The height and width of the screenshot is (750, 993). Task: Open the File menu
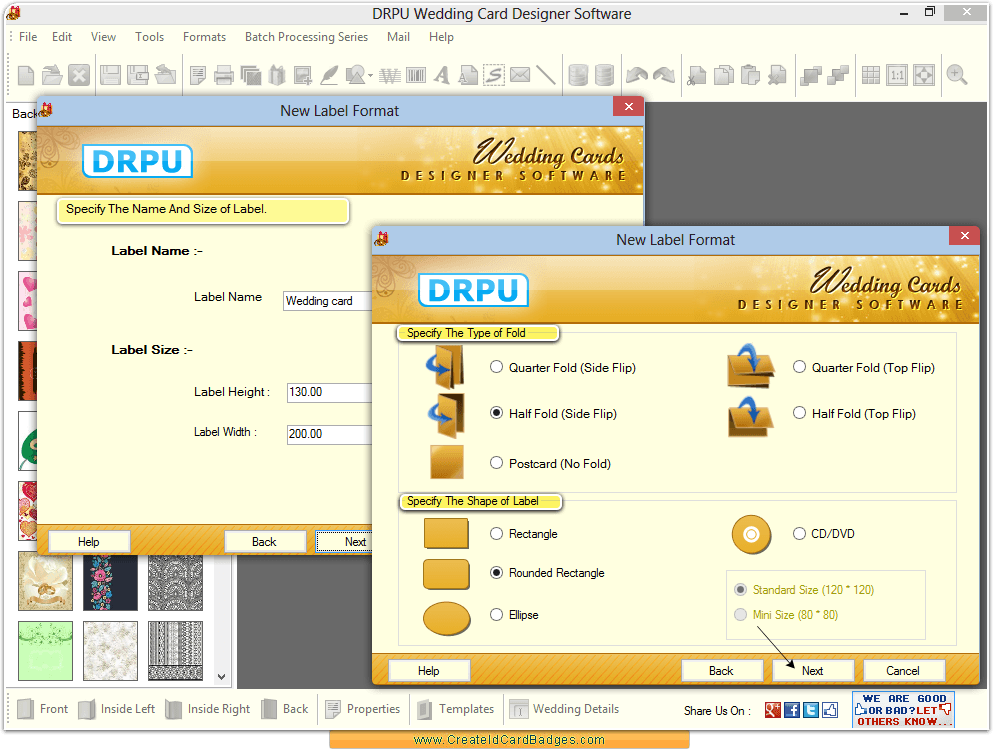[28, 37]
